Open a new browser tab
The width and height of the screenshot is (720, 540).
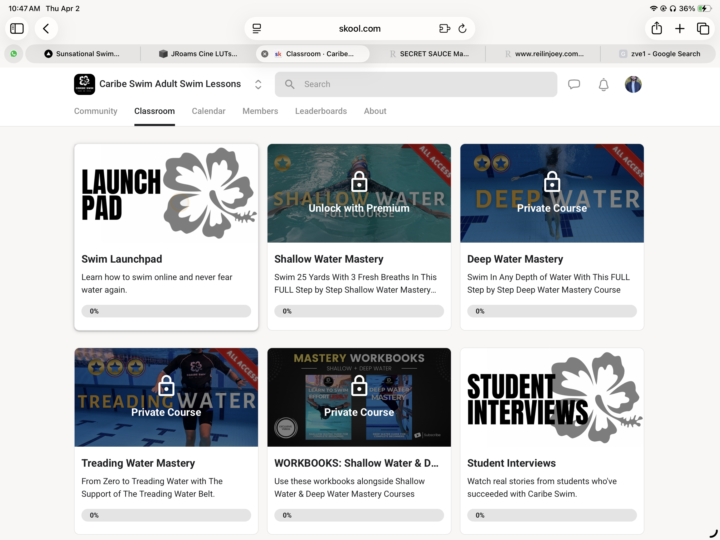pyautogui.click(x=680, y=28)
